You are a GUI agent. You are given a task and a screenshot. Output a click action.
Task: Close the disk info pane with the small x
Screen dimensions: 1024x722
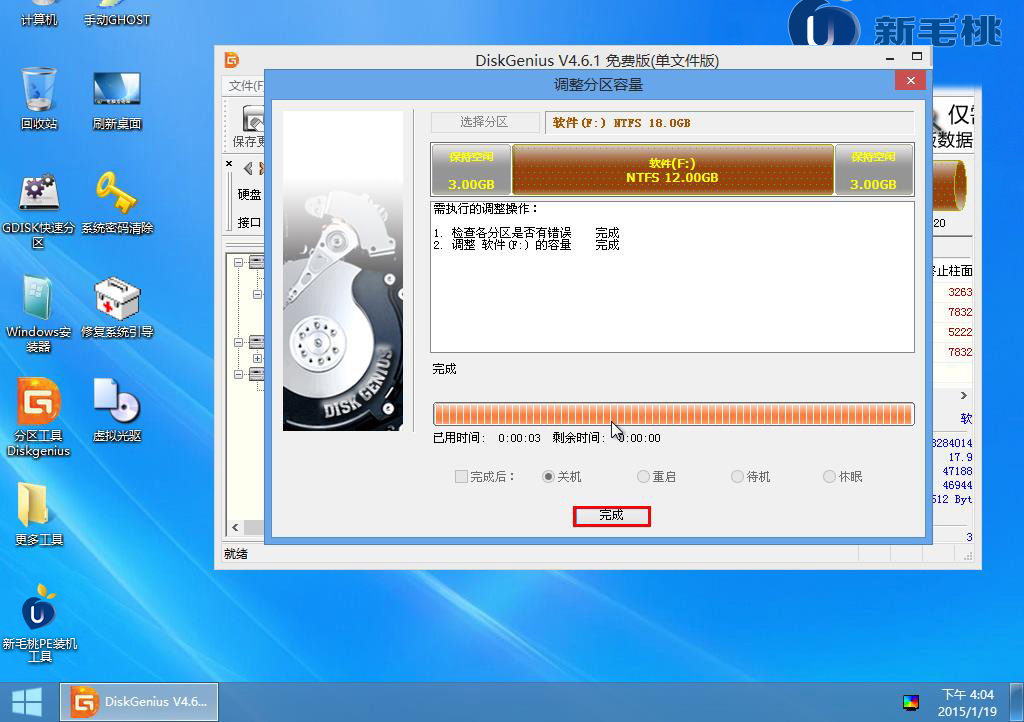229,164
